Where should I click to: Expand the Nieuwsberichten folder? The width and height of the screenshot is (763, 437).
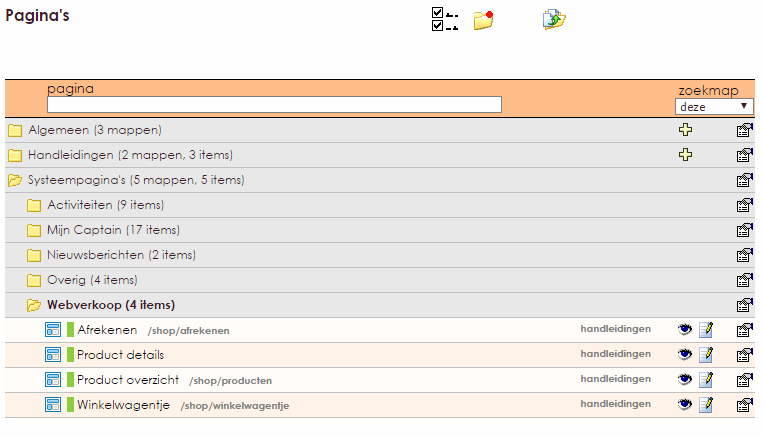(x=34, y=255)
